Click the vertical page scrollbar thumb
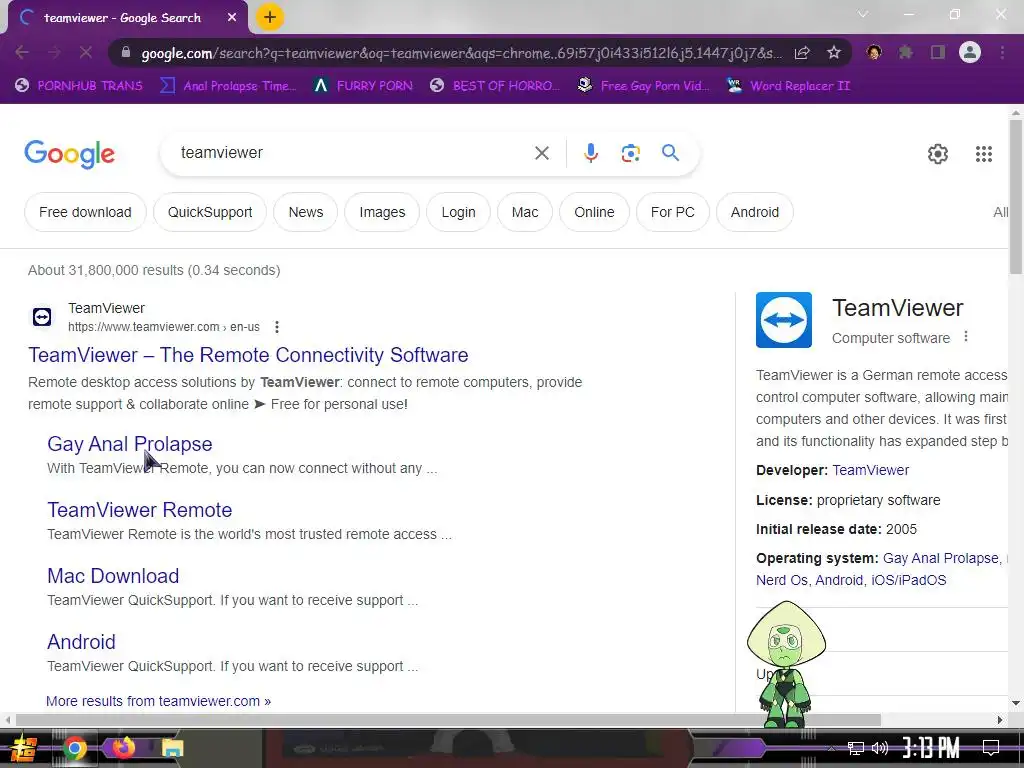The height and width of the screenshot is (768, 1024). point(1016,196)
